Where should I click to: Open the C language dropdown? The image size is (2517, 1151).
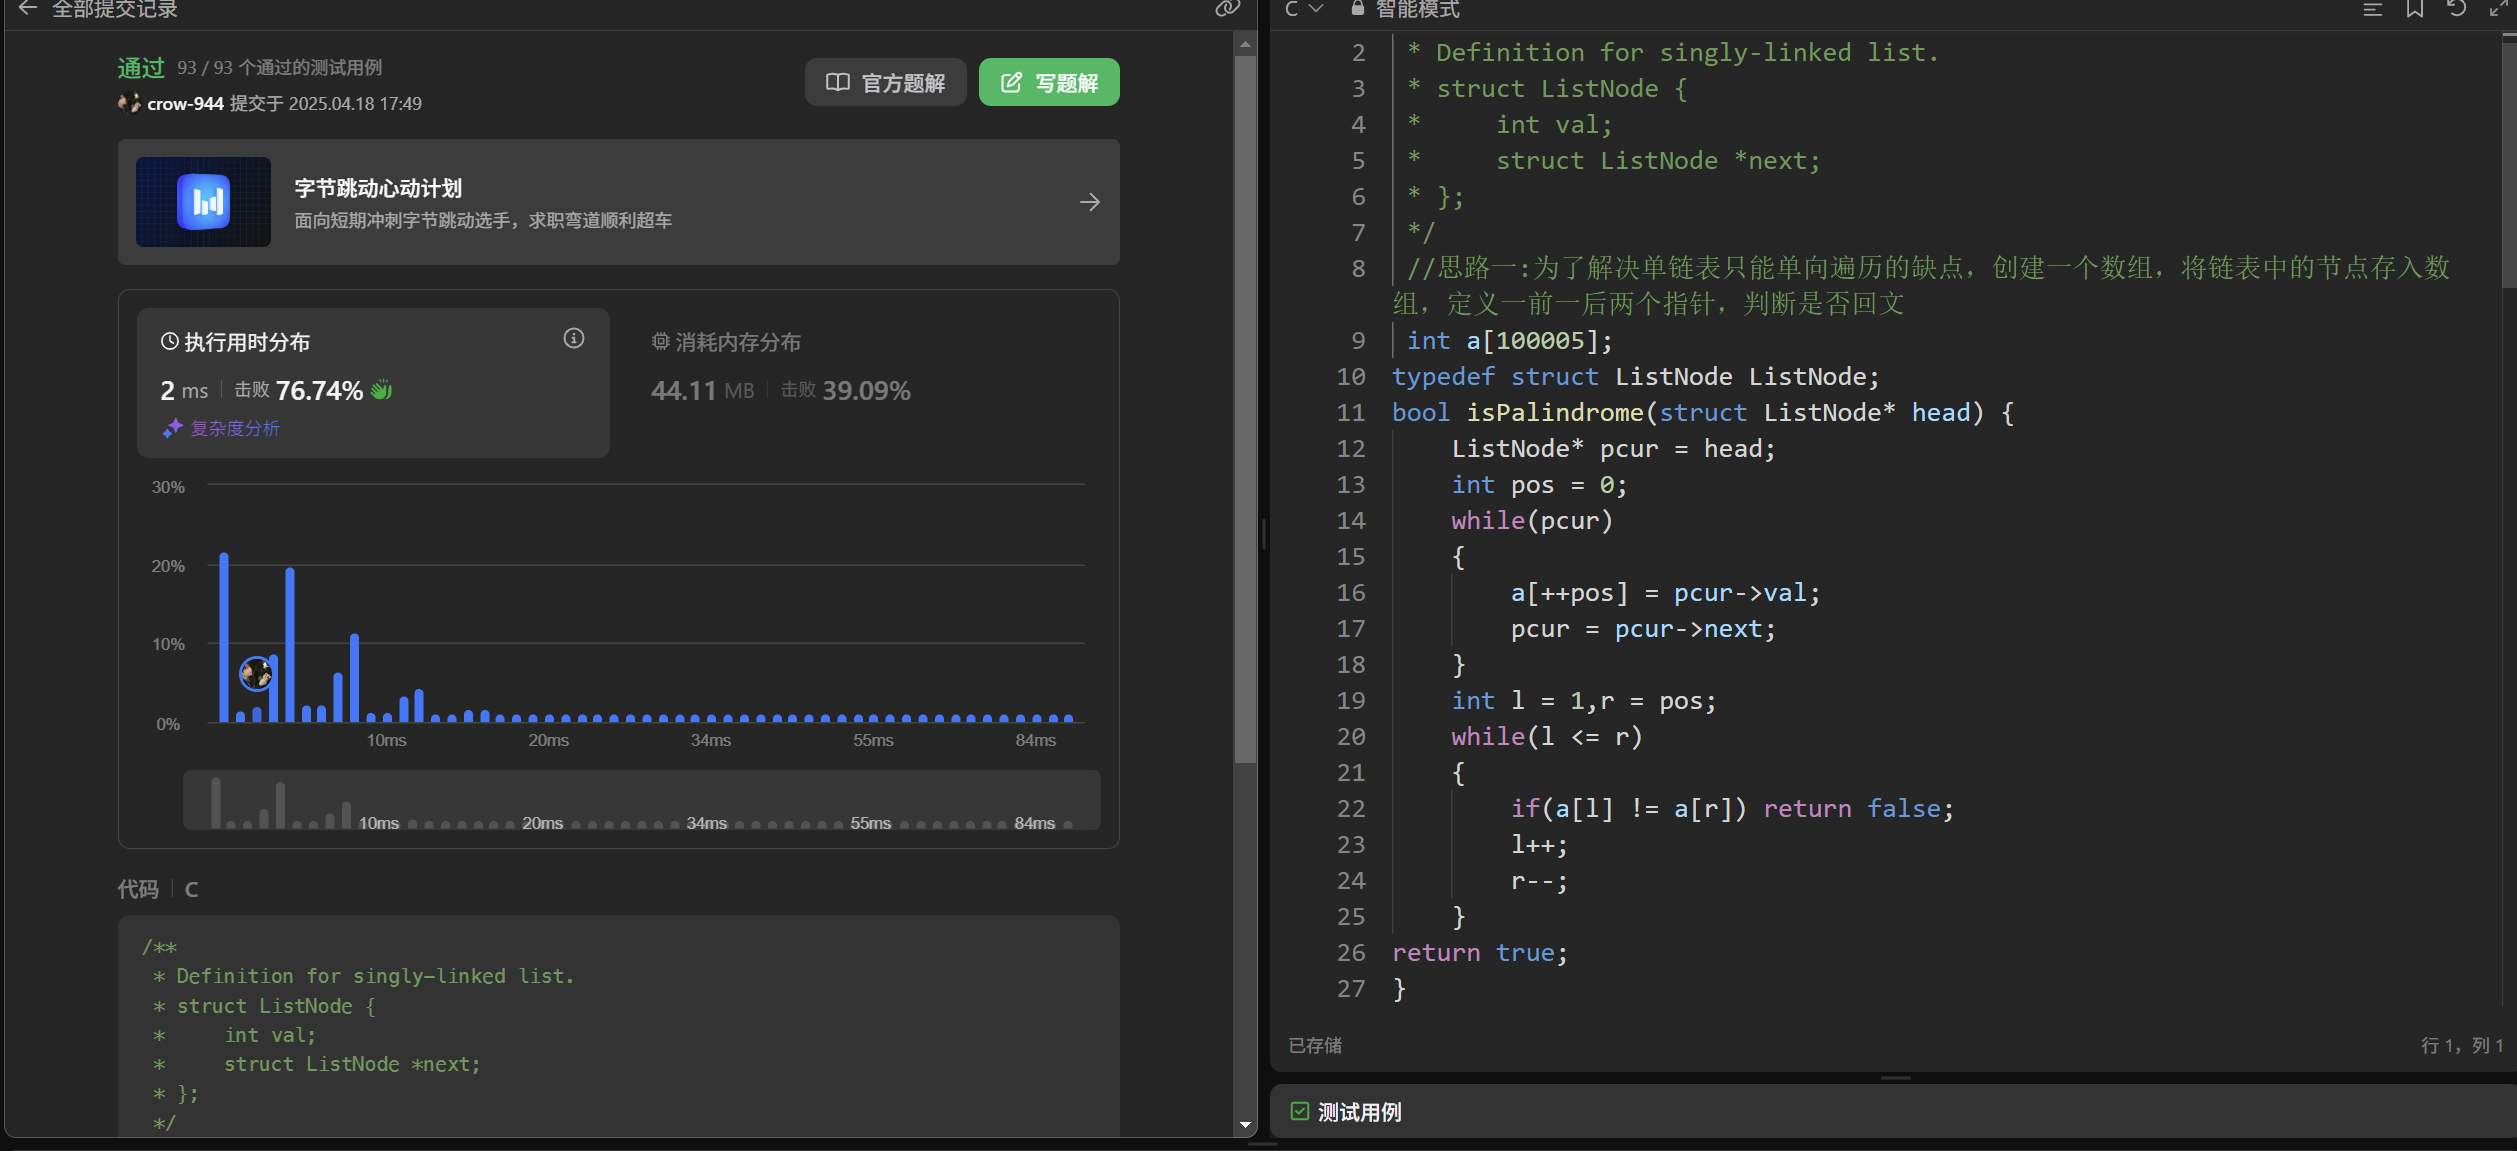click(x=1303, y=9)
